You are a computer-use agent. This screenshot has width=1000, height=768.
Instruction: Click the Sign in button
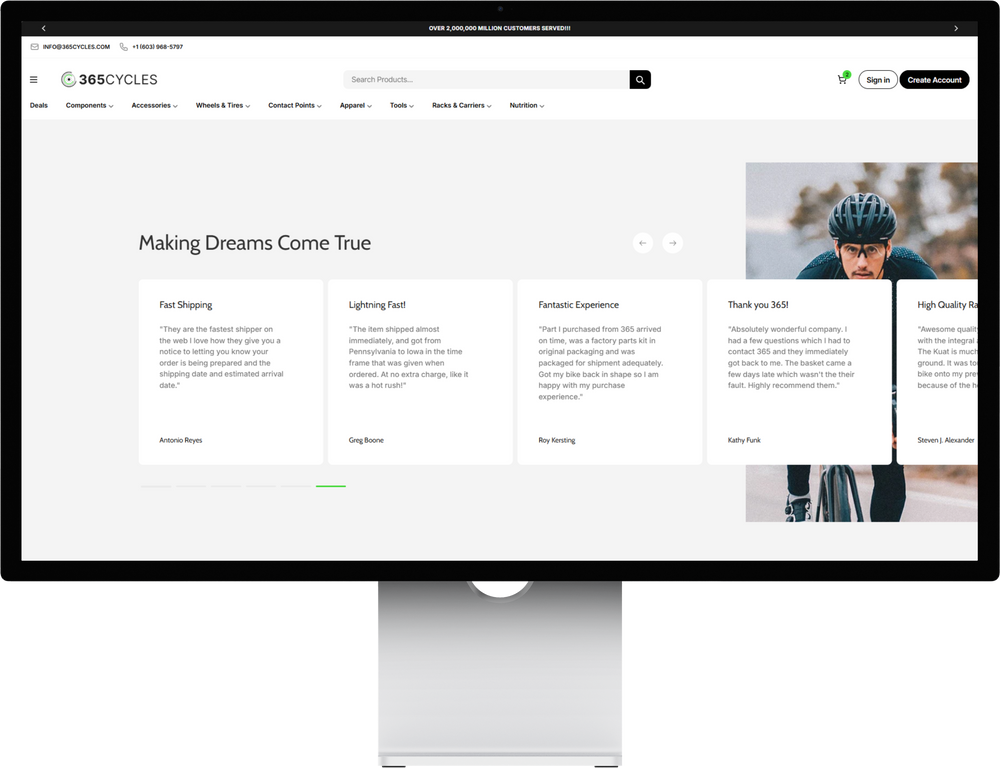pos(878,80)
